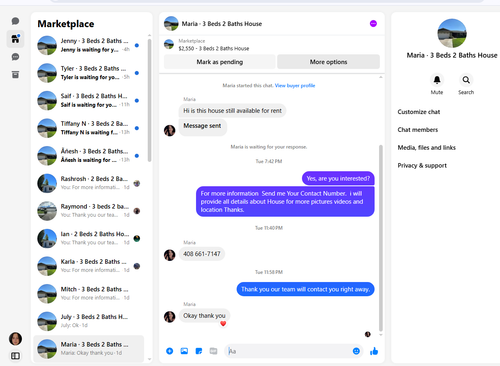
Task: Expand Media, files and links
Action: pos(427,148)
